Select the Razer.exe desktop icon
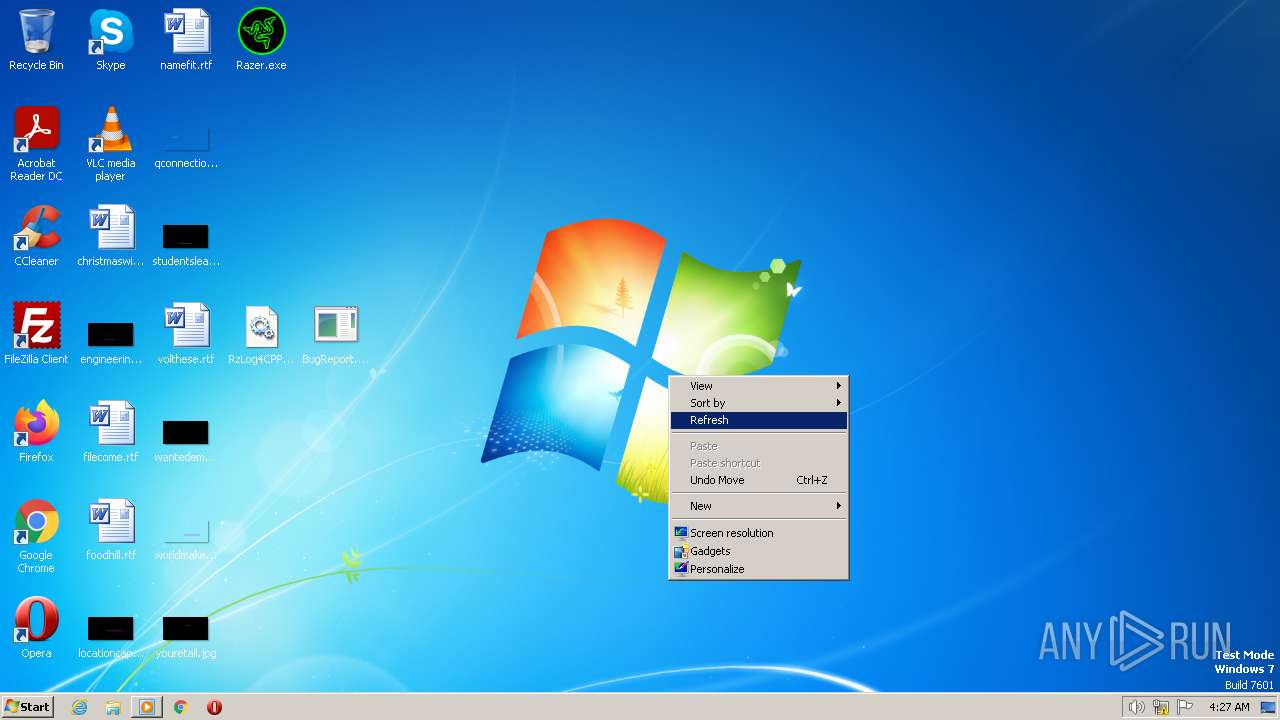The height and width of the screenshot is (720, 1280). [x=261, y=40]
